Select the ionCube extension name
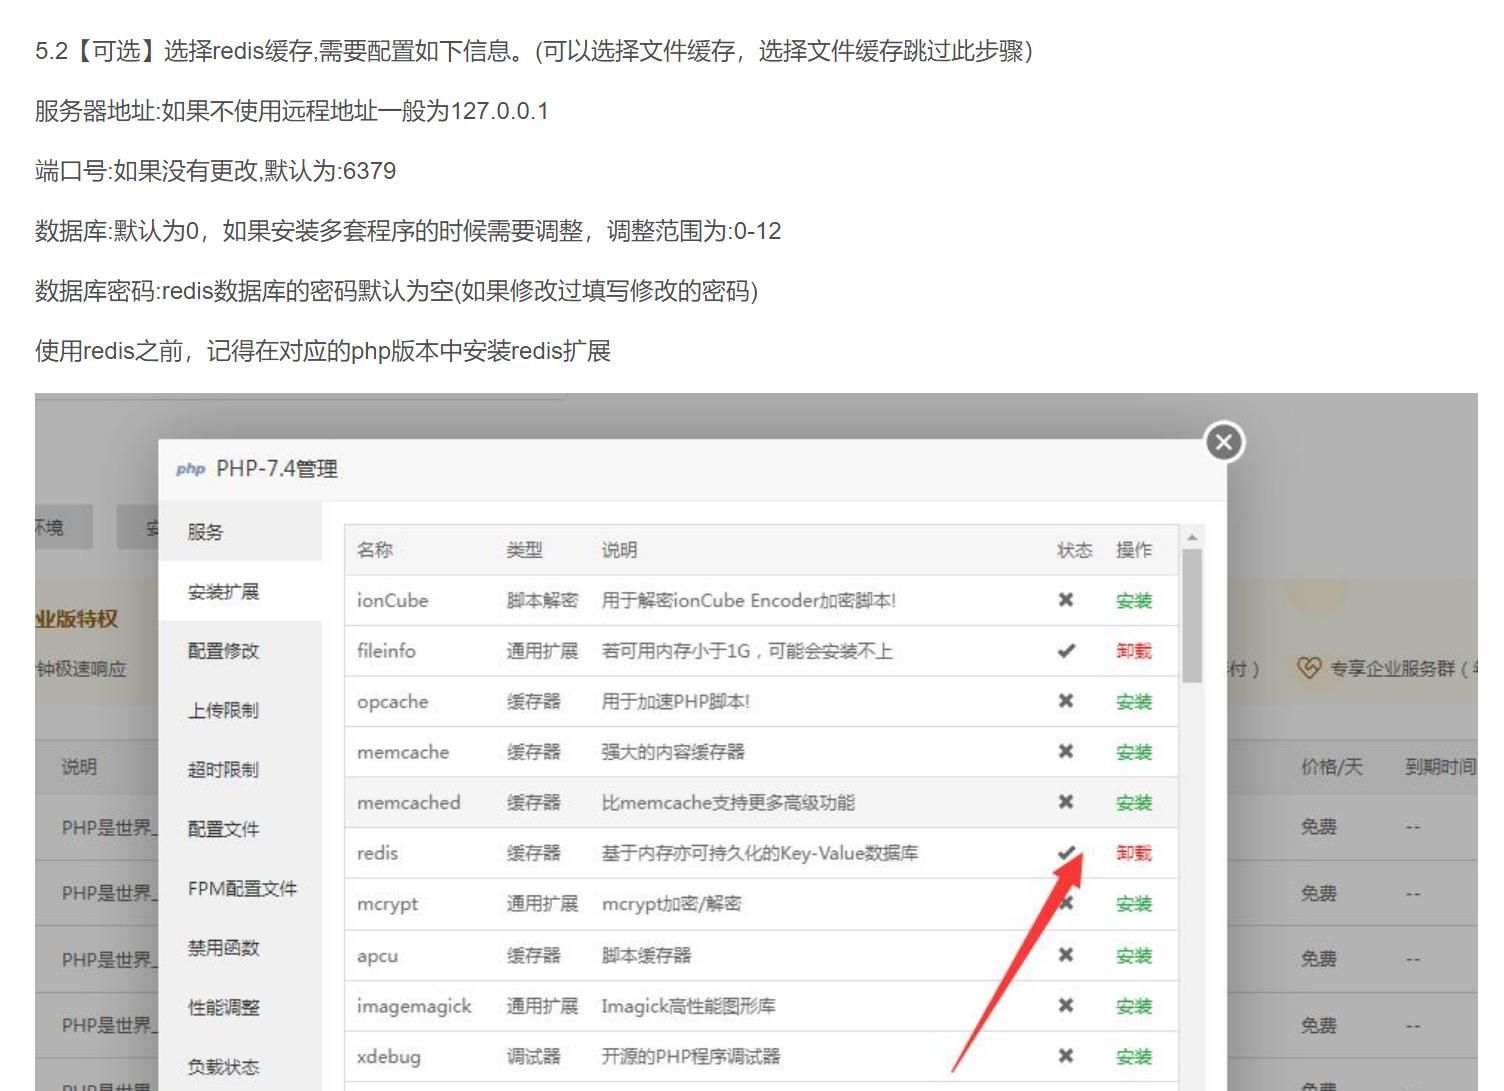This screenshot has height=1091, width=1504. tap(392, 600)
